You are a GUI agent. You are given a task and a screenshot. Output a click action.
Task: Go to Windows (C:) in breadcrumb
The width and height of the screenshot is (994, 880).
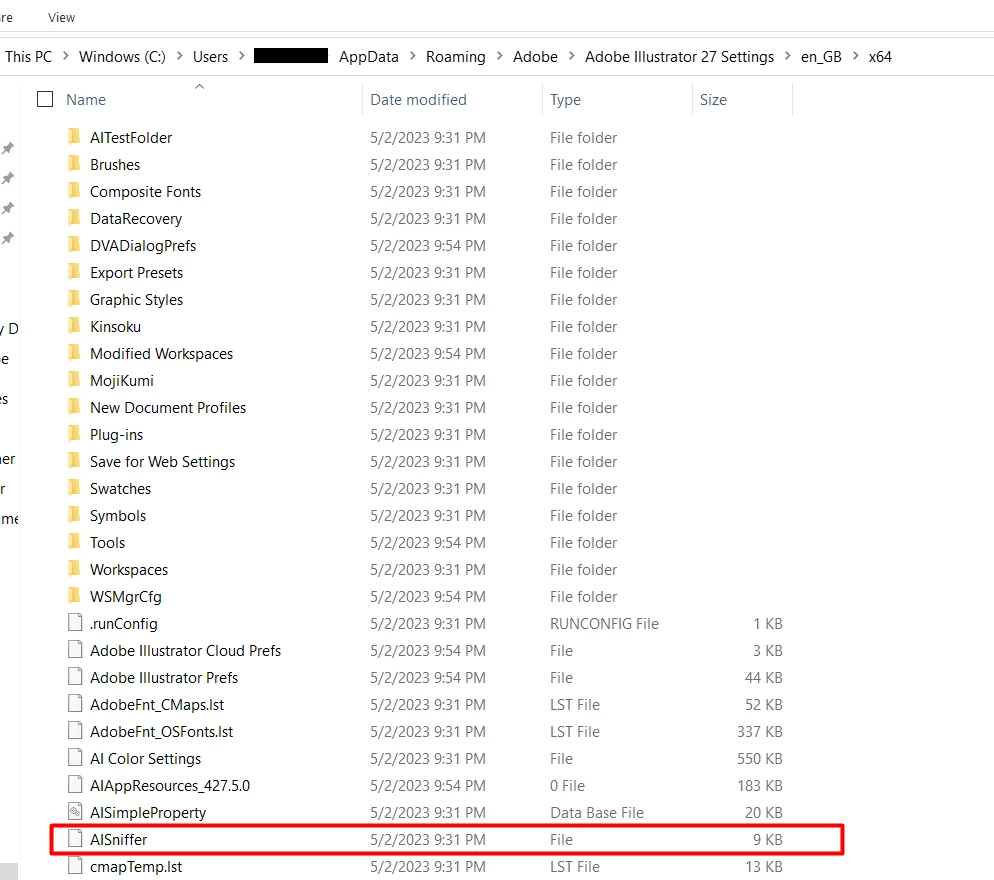tap(122, 56)
